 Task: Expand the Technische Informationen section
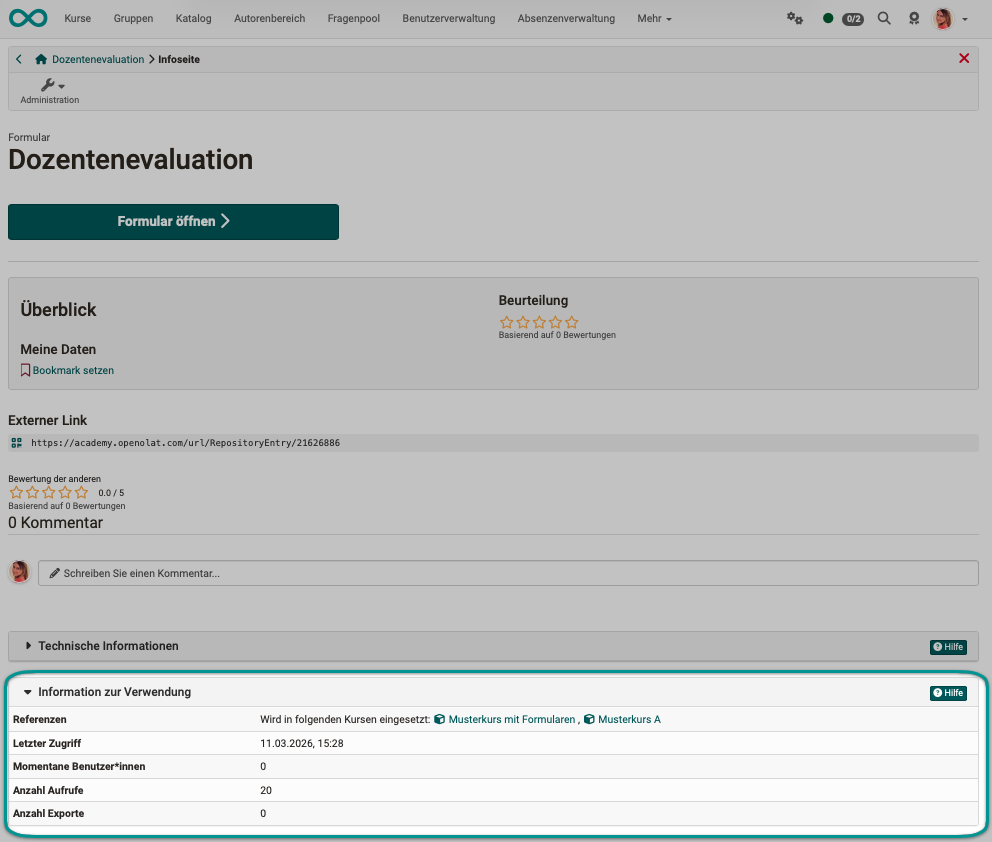108,646
